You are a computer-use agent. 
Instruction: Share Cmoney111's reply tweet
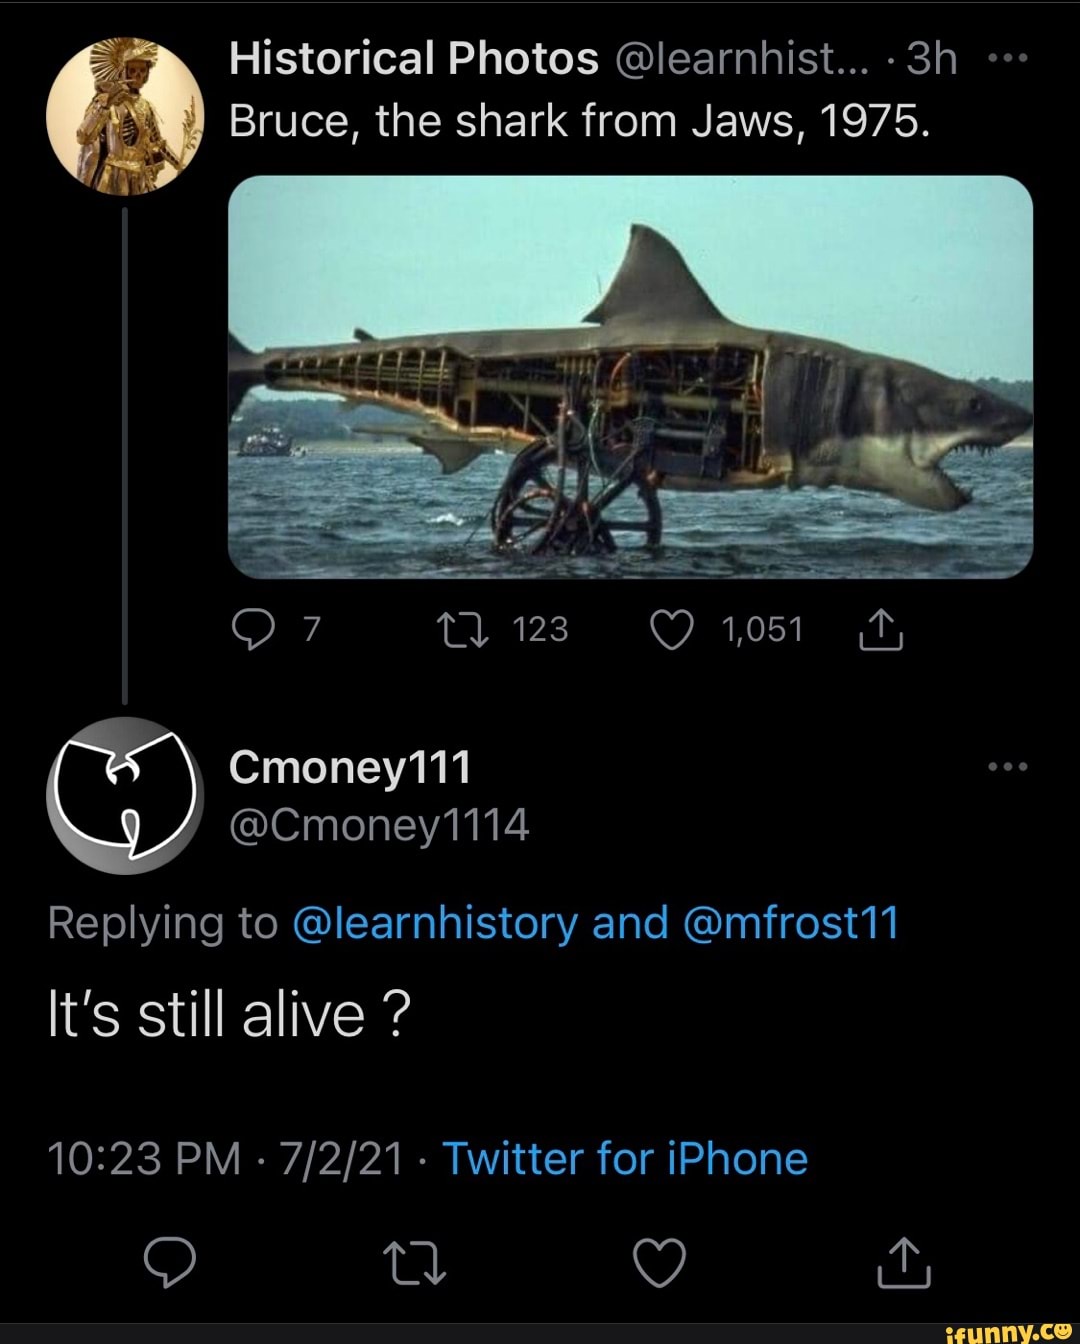905,1262
